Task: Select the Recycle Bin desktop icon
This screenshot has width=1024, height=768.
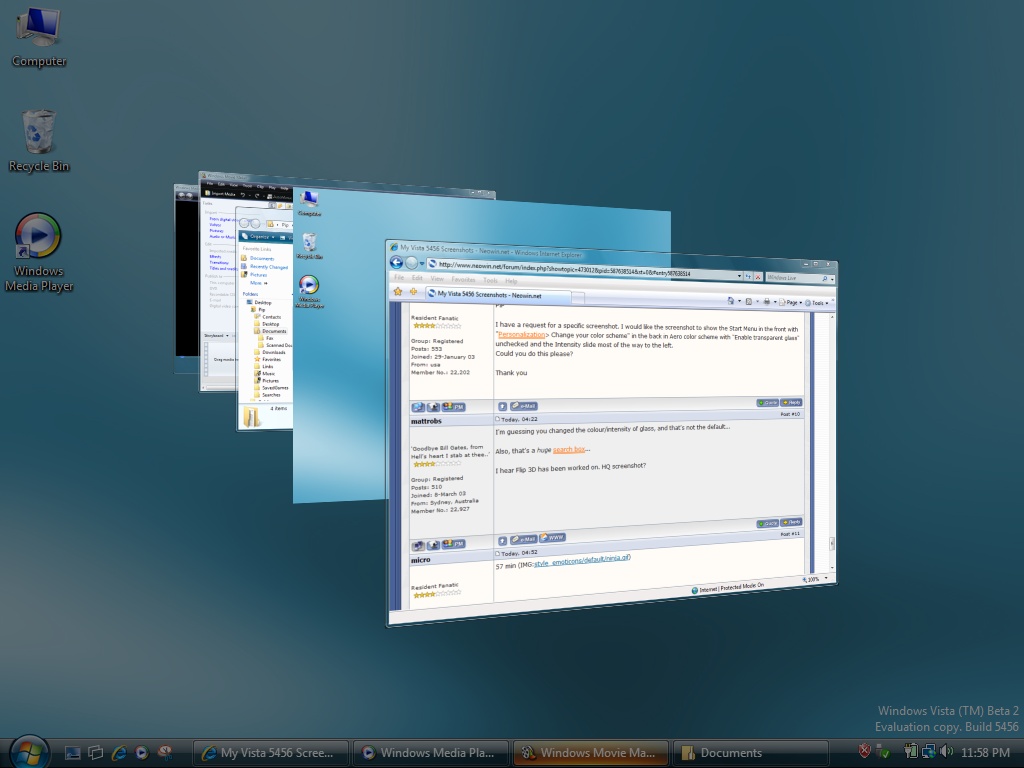Action: (39, 141)
